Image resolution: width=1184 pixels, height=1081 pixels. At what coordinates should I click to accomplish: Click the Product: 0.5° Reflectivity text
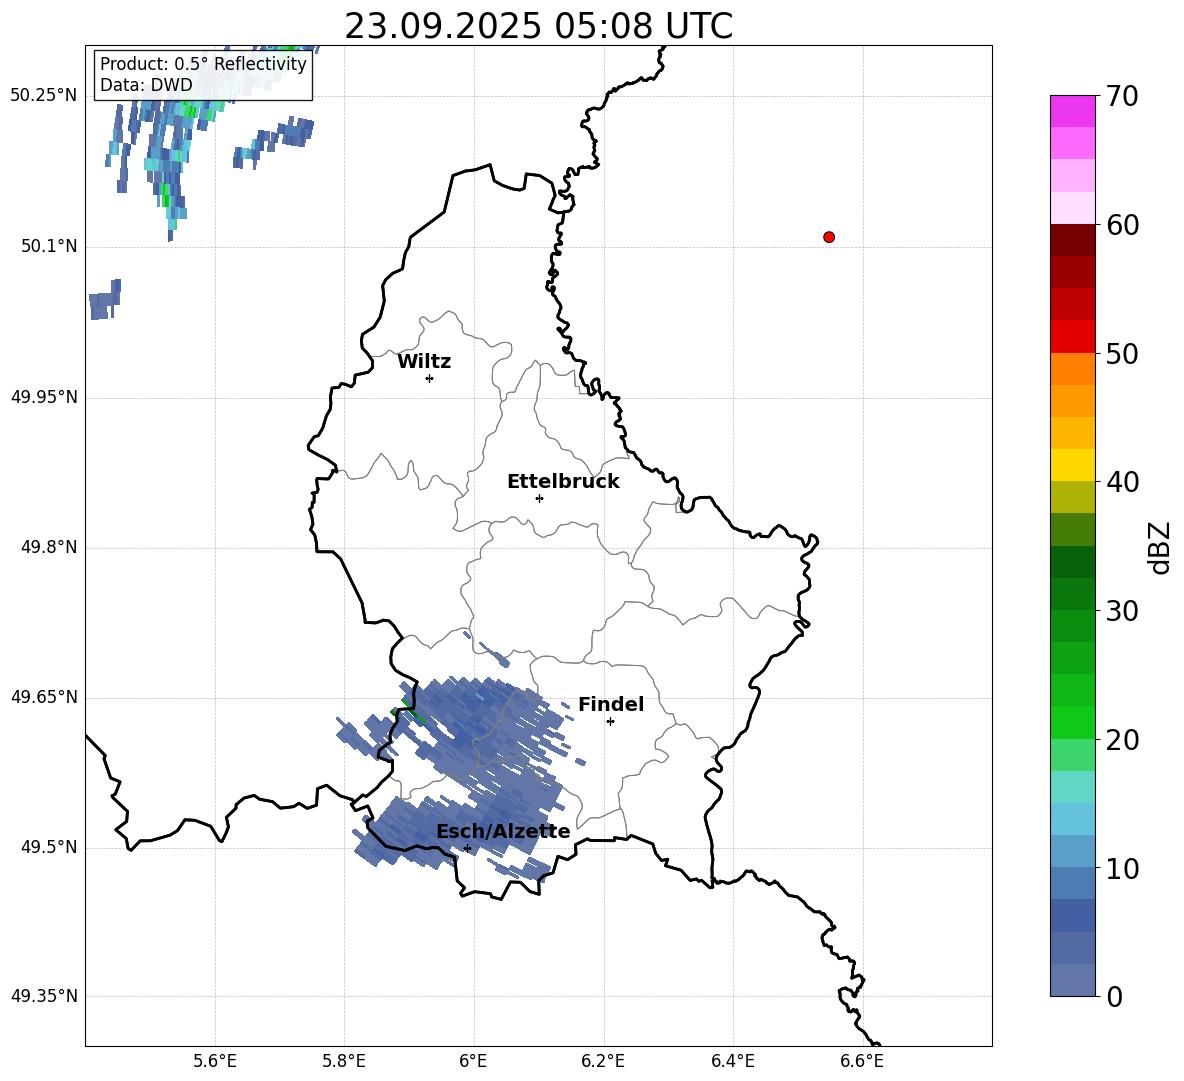(203, 64)
